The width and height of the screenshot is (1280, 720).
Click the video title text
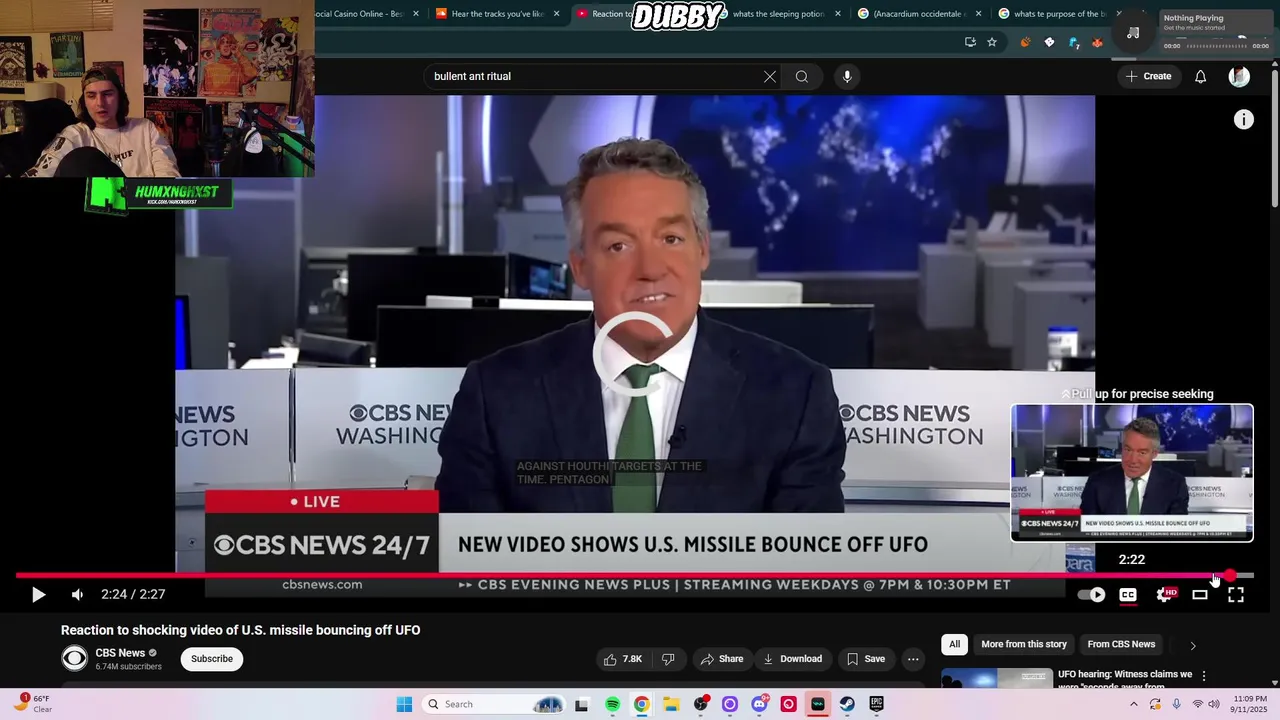point(240,630)
